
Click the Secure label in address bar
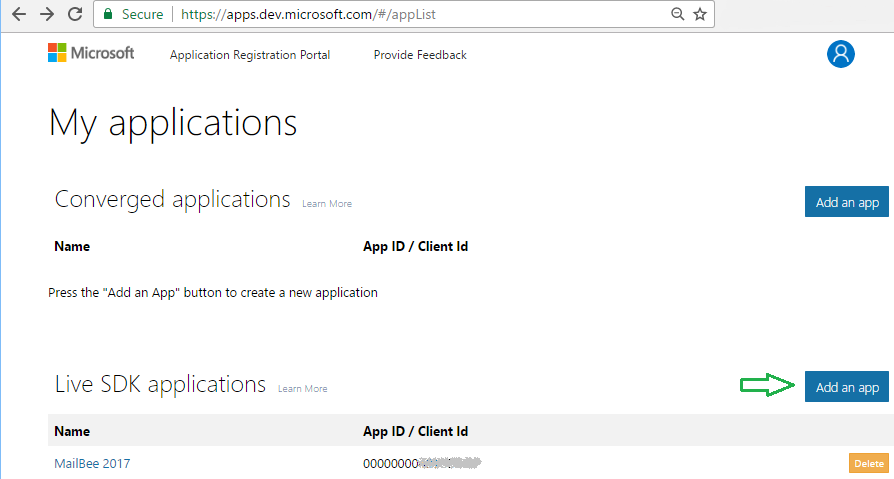tap(143, 14)
